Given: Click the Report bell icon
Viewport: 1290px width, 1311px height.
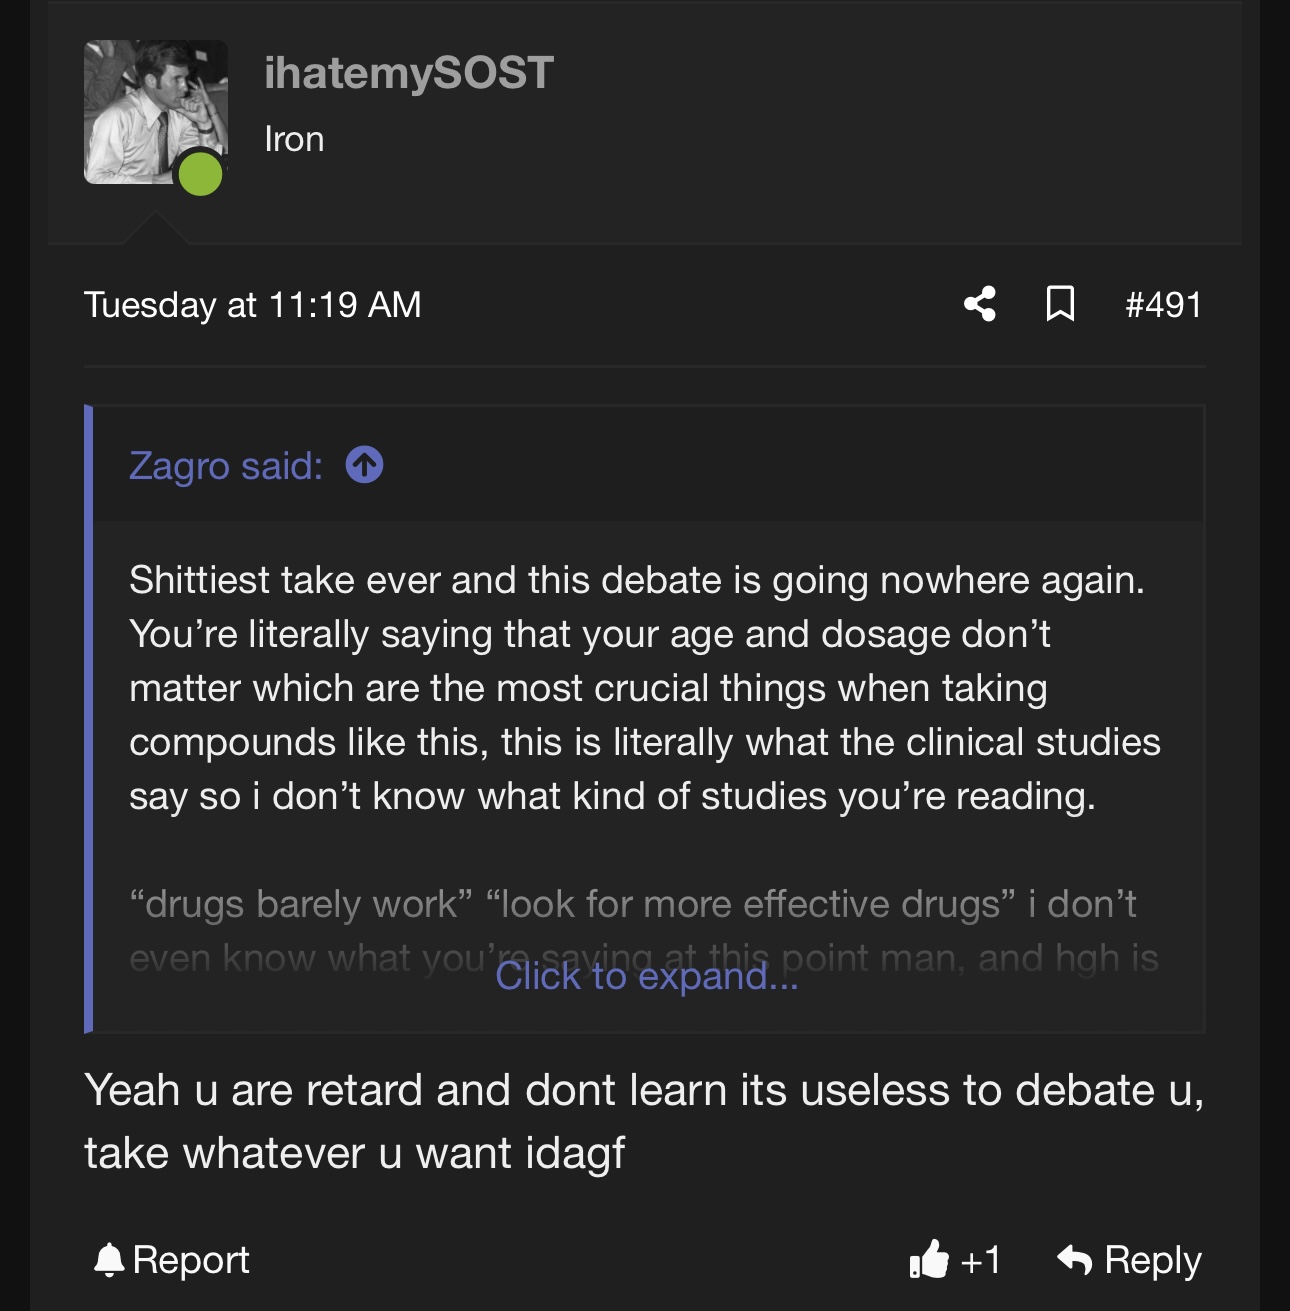Looking at the screenshot, I should click(108, 1260).
